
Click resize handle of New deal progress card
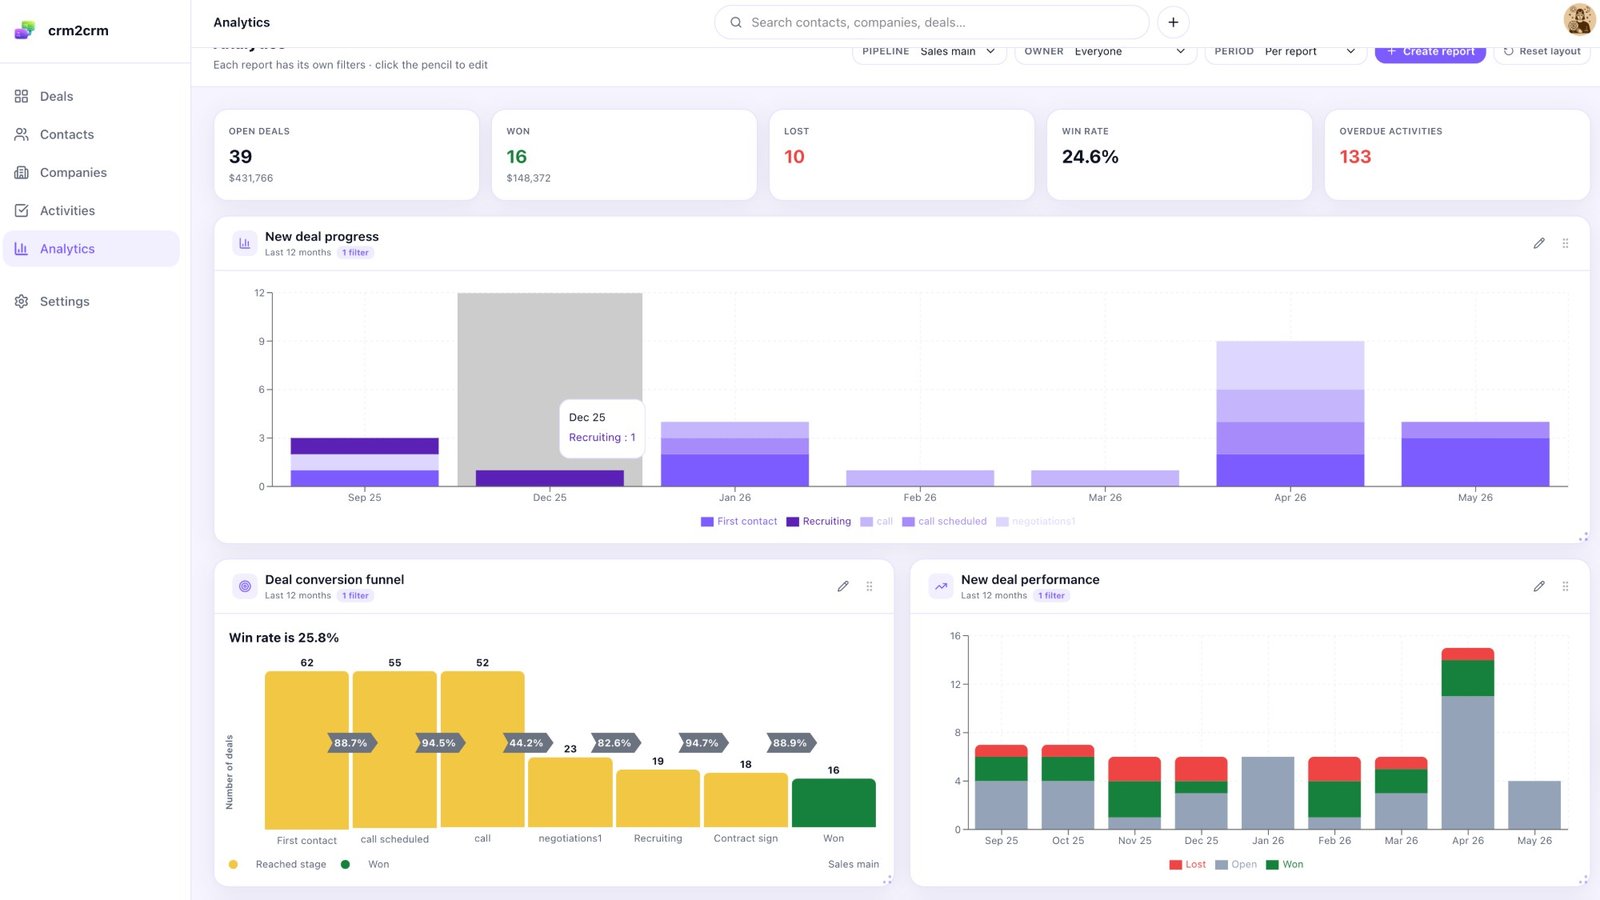(x=1583, y=537)
